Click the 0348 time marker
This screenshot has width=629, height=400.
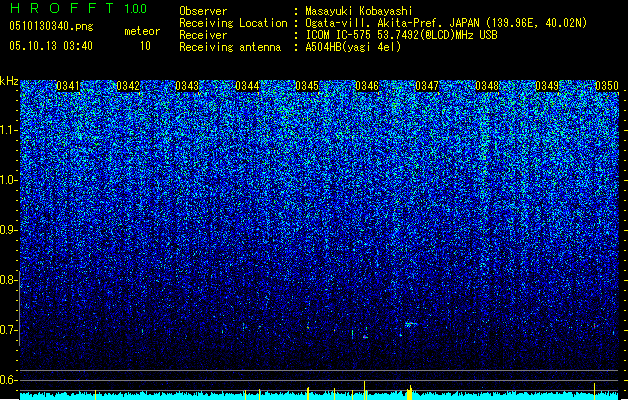pyautogui.click(x=487, y=86)
